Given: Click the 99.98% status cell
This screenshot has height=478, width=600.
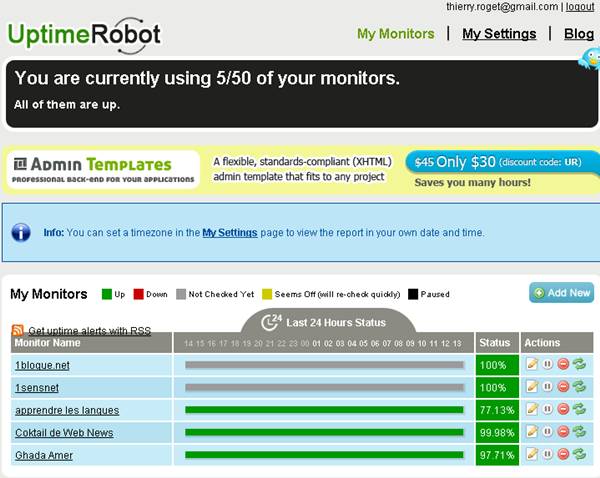Looking at the screenshot, I should (497, 433).
